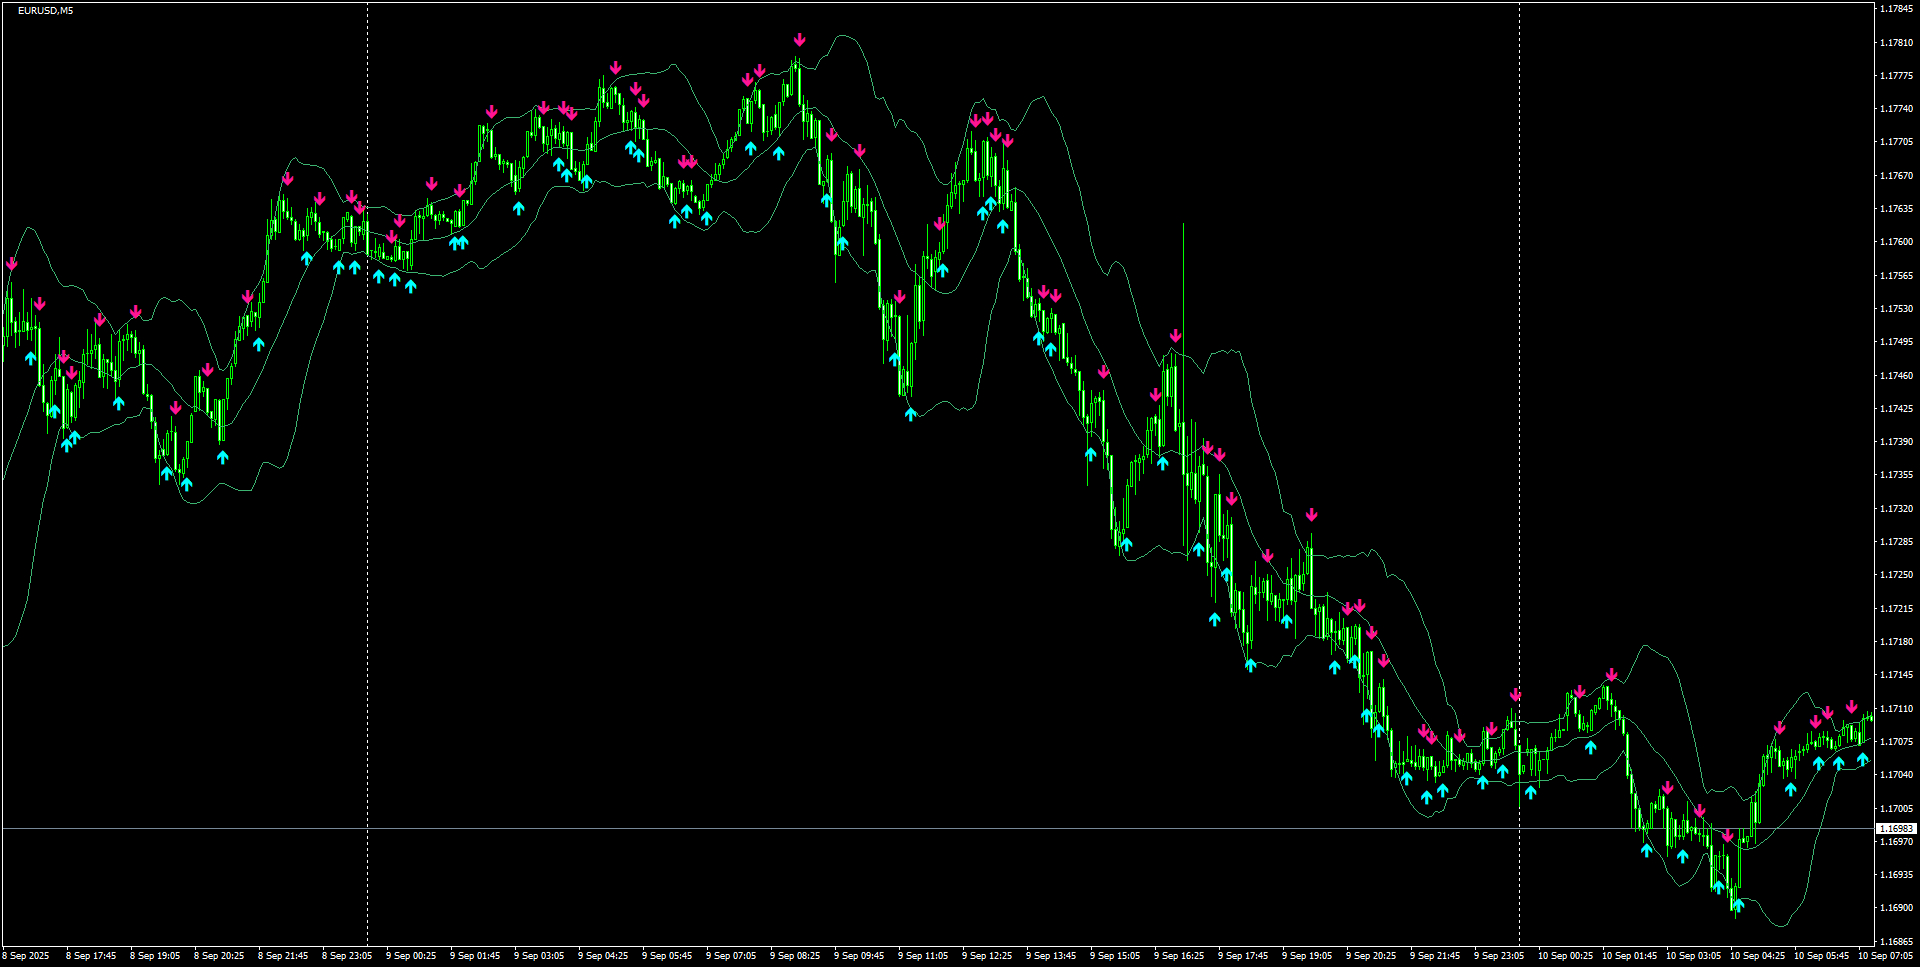
Task: Click the 1.16865 value at the bottom of the price scale
Action: tap(1897, 940)
